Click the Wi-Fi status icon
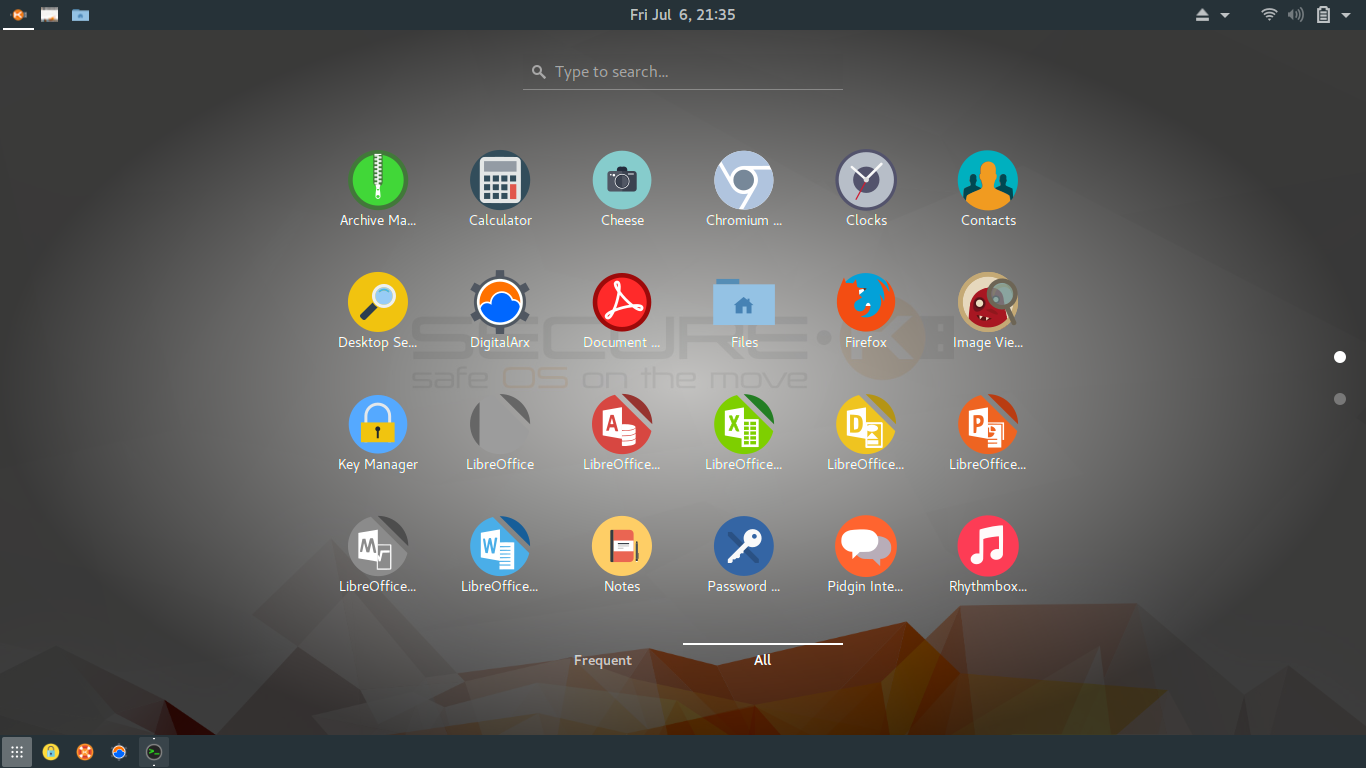 pos(1270,14)
